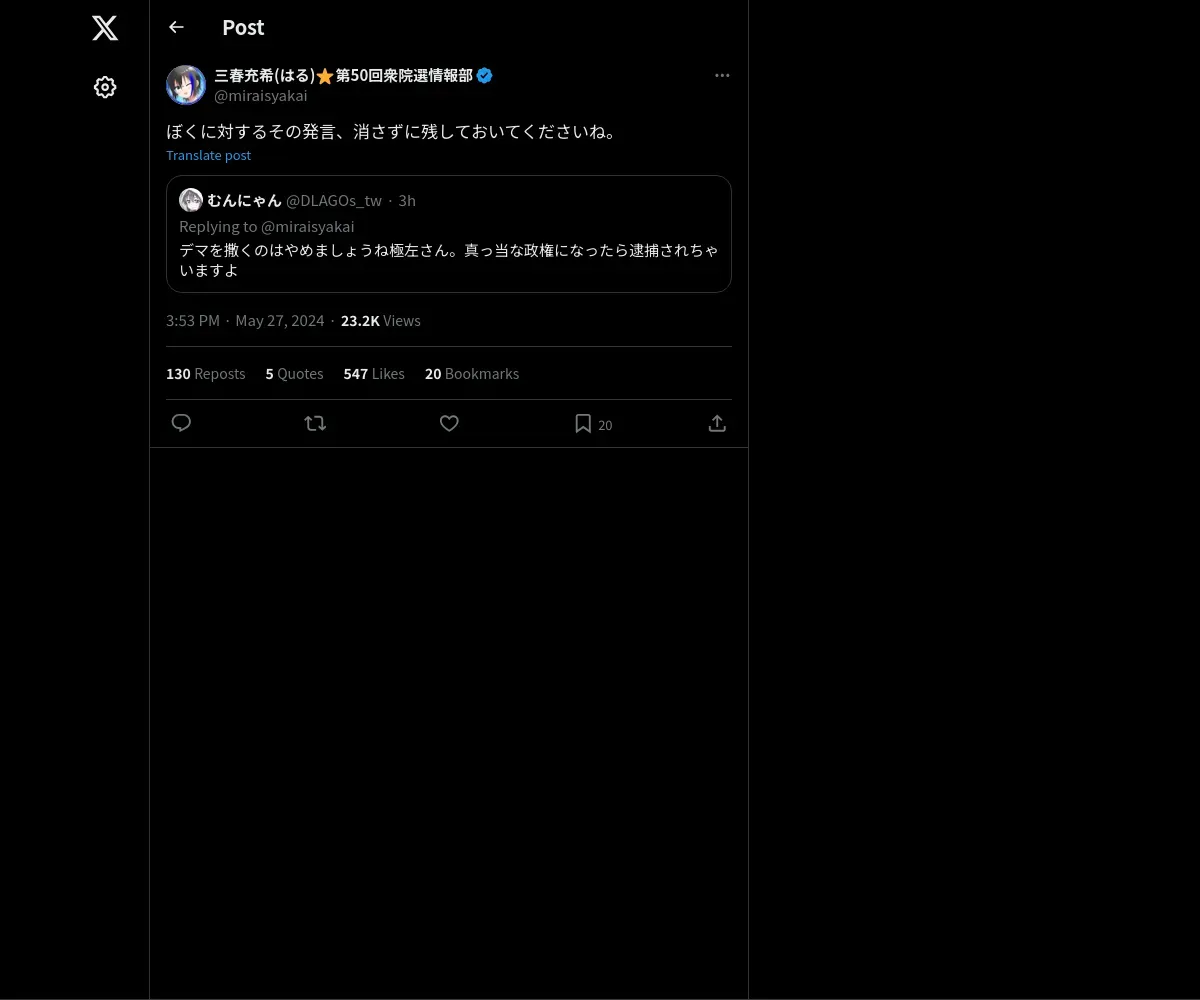Click the repost arrows icon

point(315,423)
